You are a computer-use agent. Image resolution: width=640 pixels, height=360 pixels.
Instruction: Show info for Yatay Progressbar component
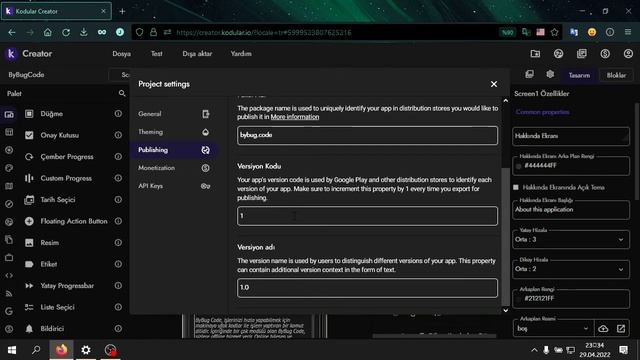pos(118,286)
